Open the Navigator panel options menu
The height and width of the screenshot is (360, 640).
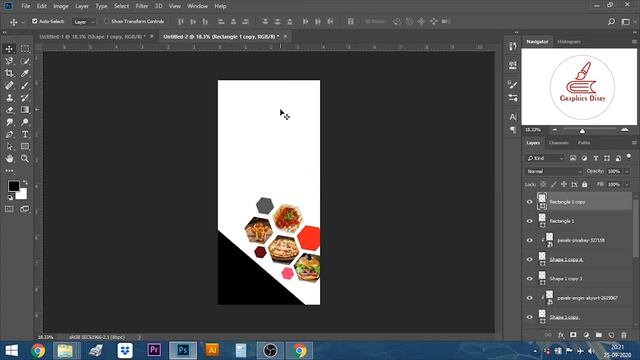(x=634, y=42)
